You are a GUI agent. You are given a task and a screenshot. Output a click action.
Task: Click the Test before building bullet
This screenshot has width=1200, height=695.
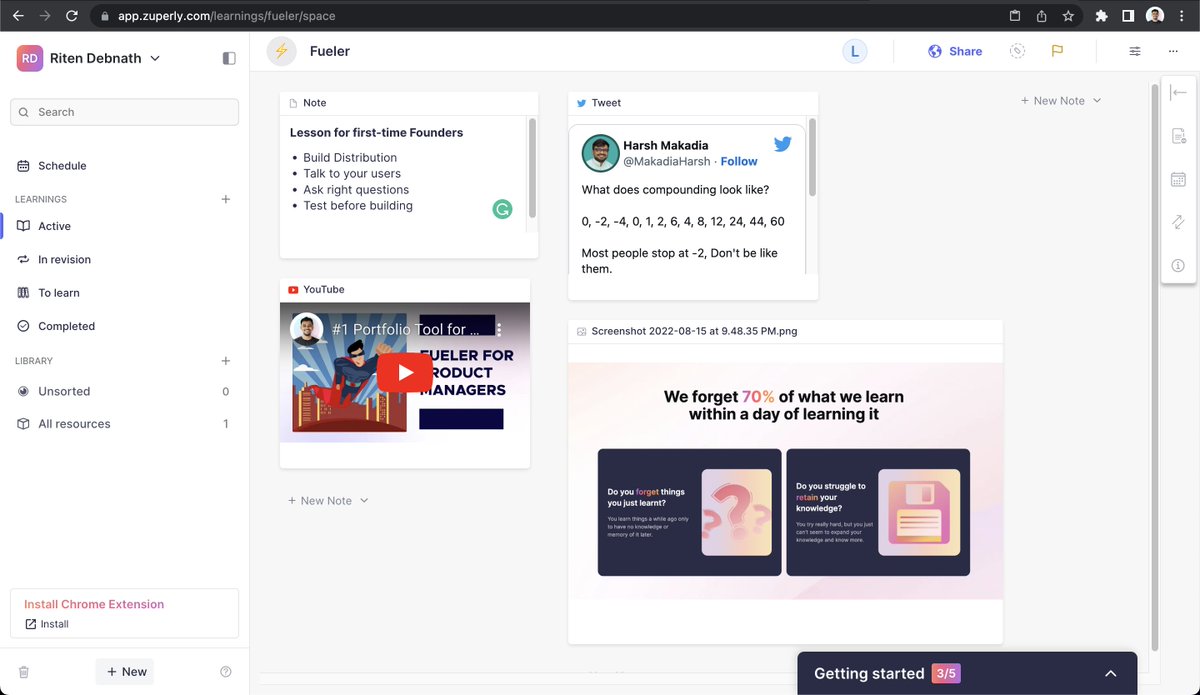coord(358,206)
